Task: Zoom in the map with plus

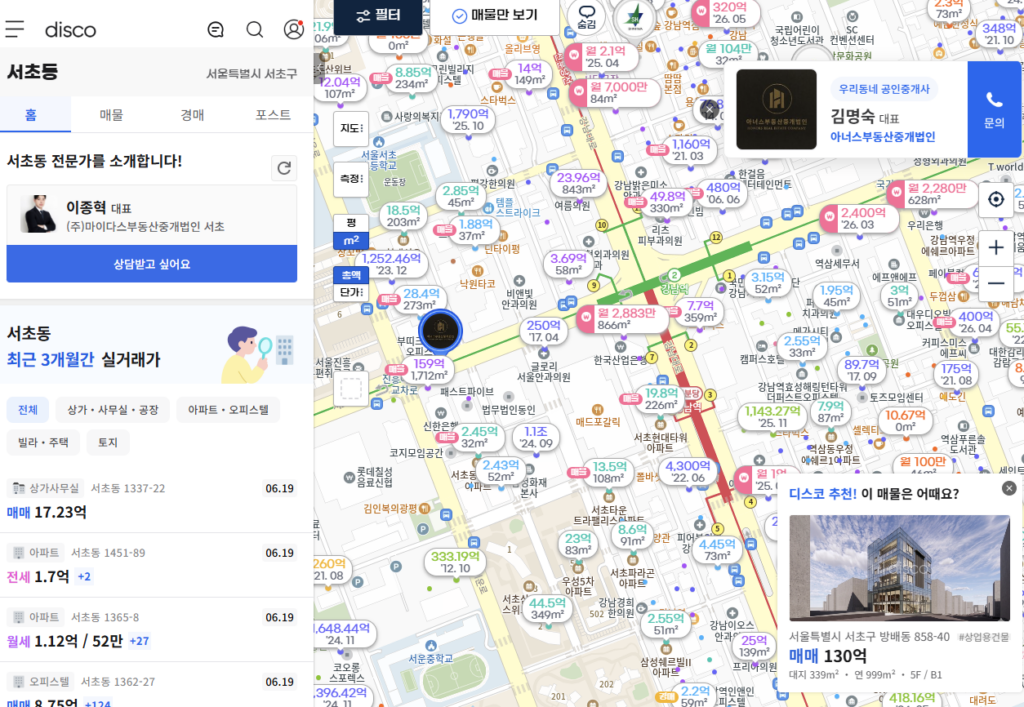Action: coord(996,247)
